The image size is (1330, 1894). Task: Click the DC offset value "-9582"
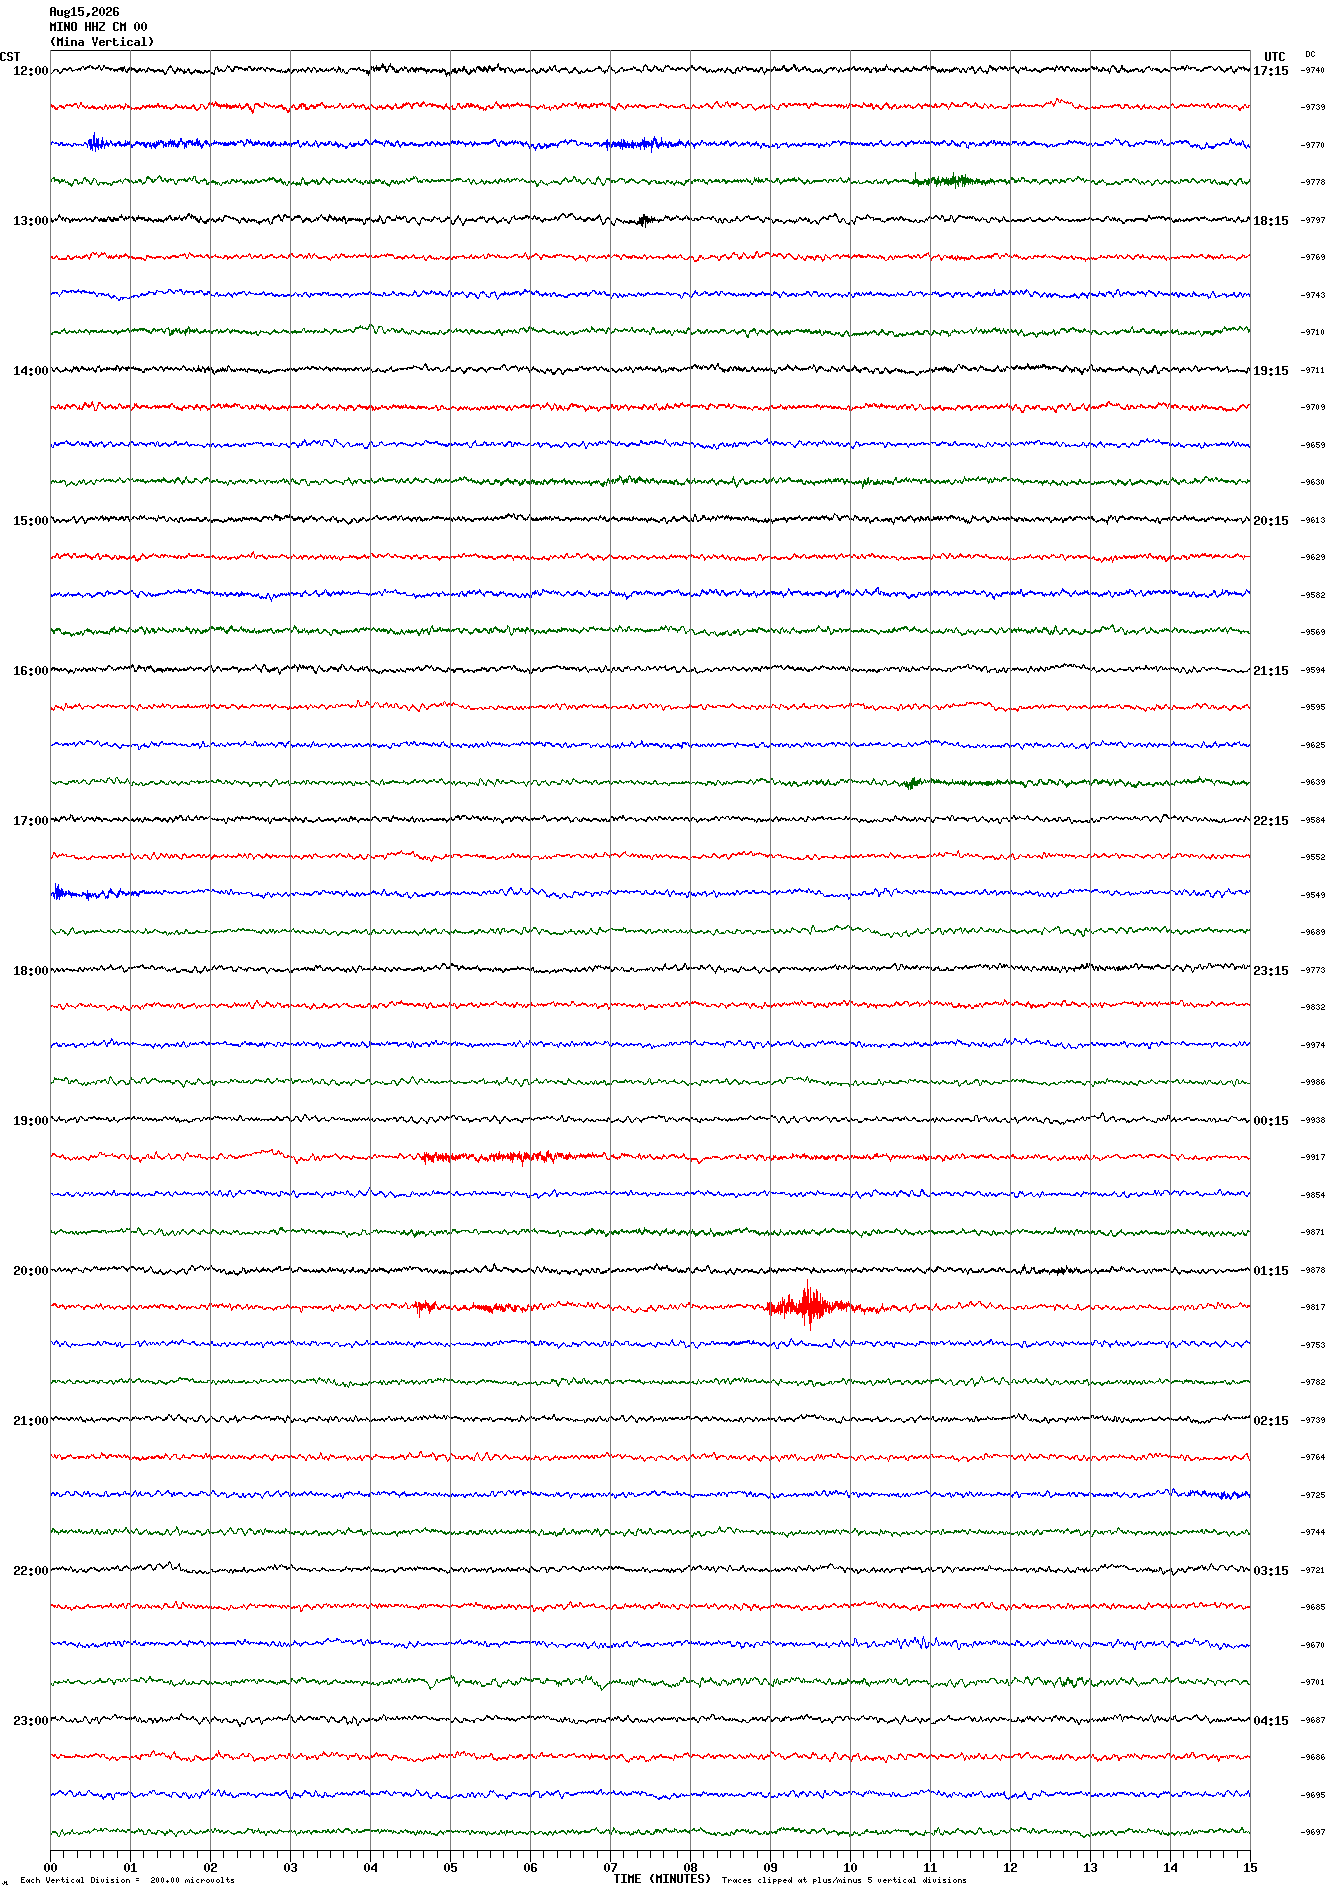click(x=1313, y=595)
